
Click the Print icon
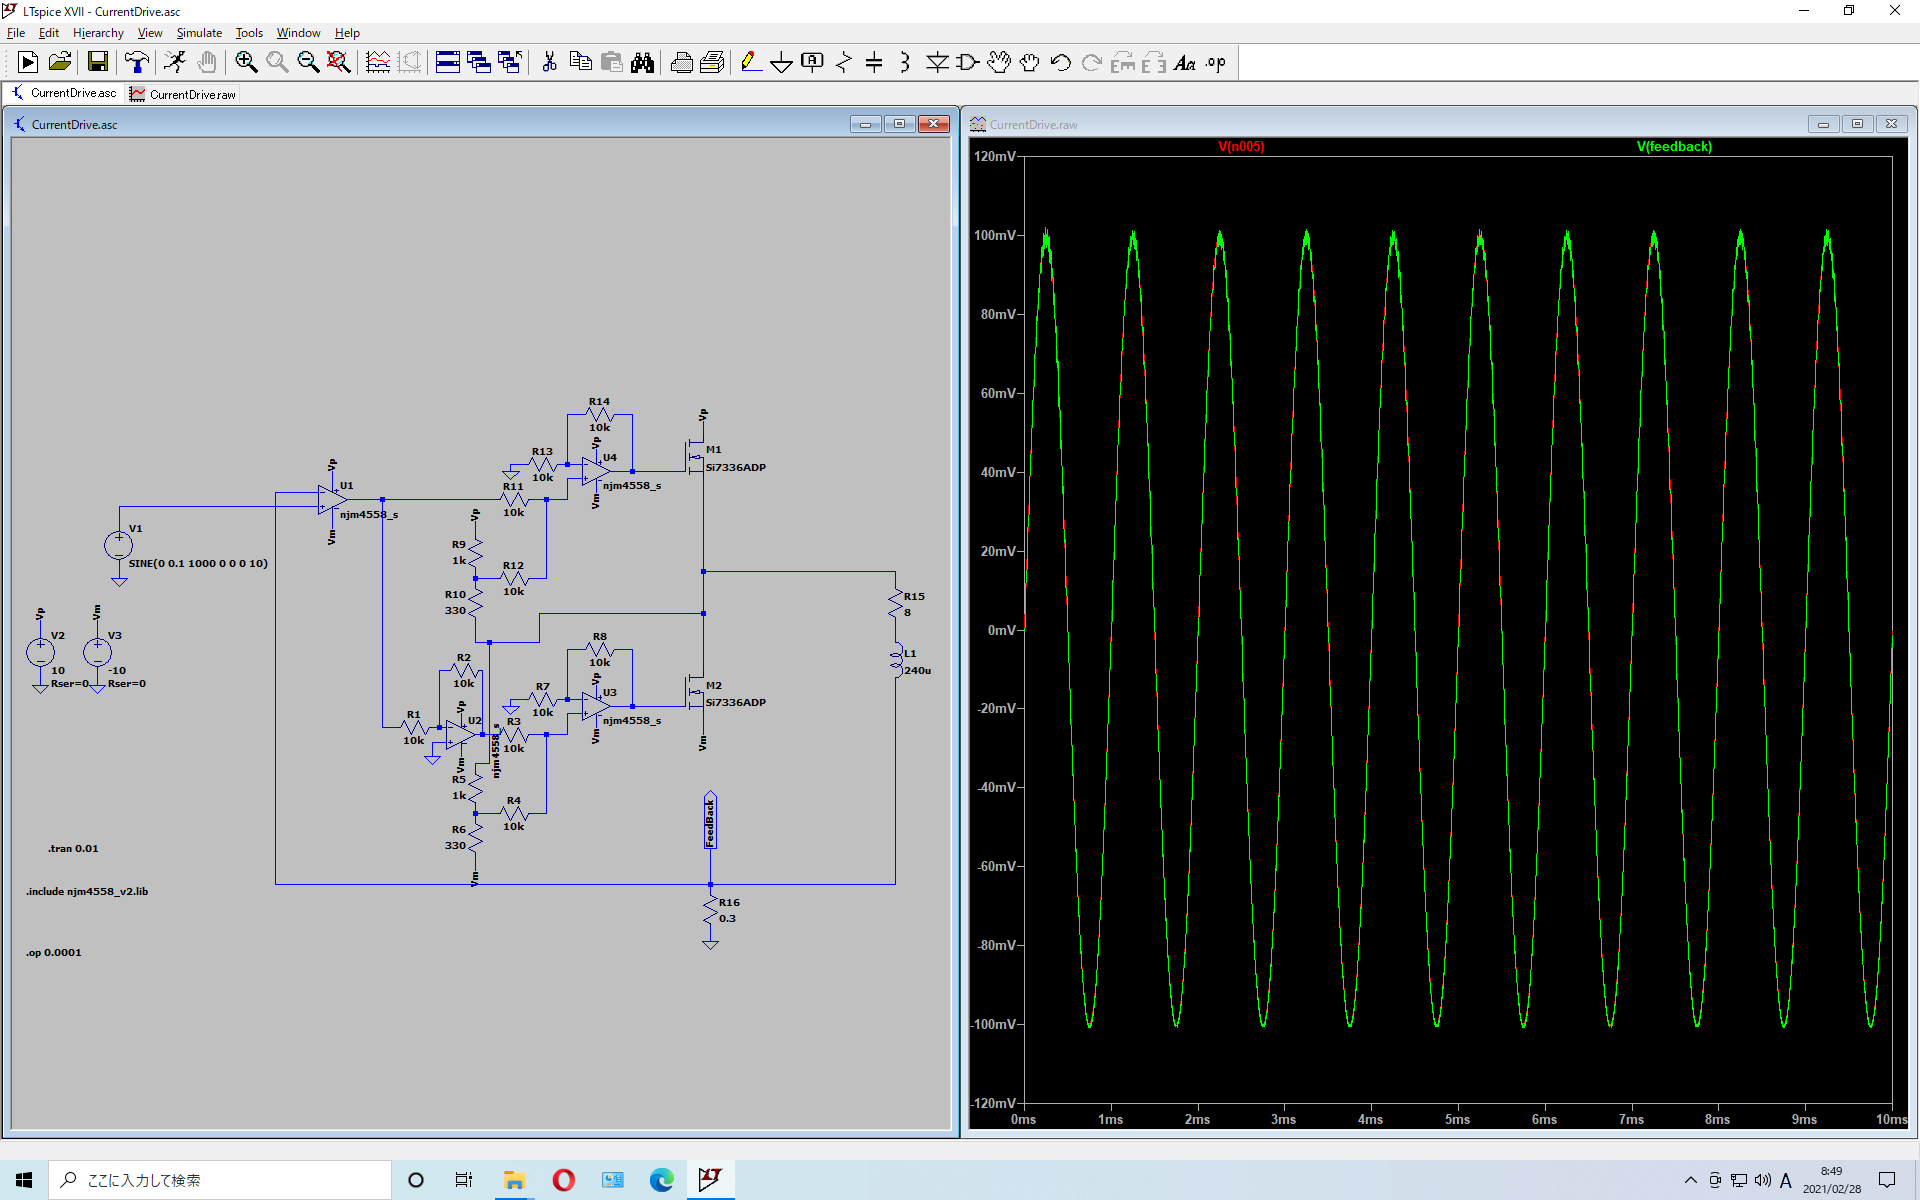[682, 63]
